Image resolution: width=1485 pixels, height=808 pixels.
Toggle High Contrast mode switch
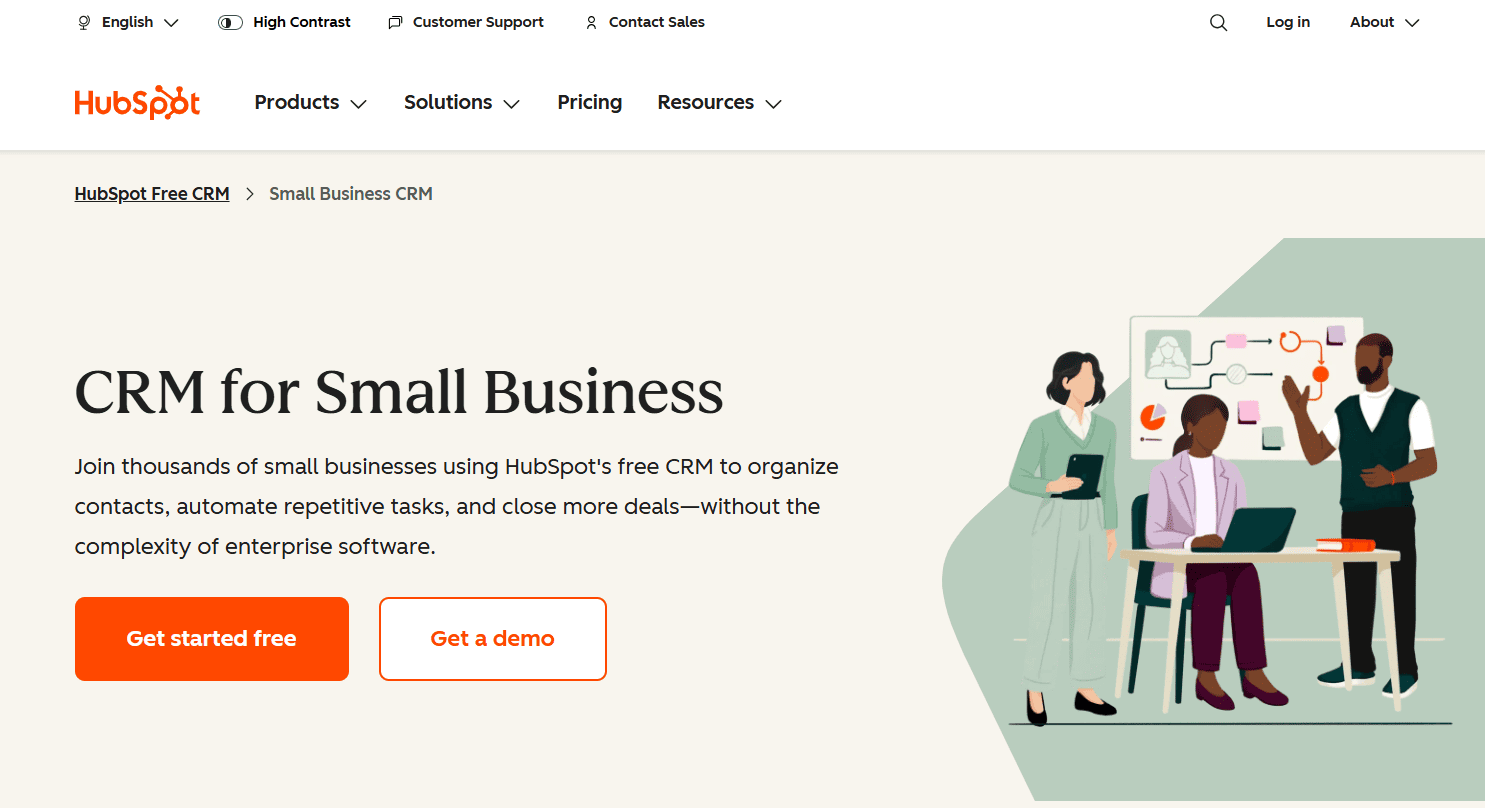pos(230,22)
